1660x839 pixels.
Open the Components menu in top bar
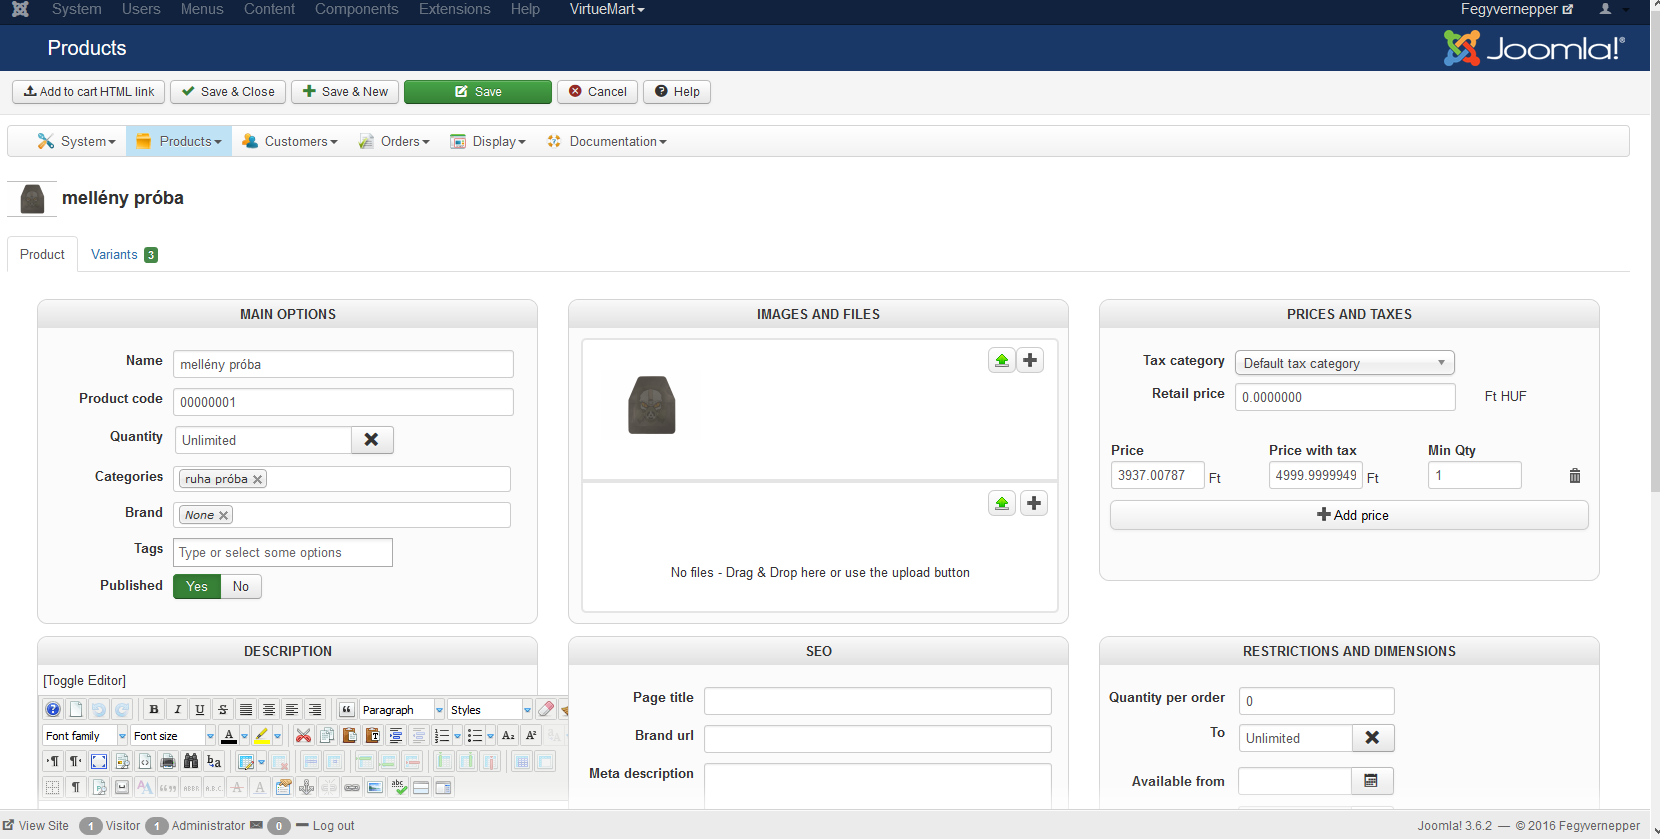357,9
